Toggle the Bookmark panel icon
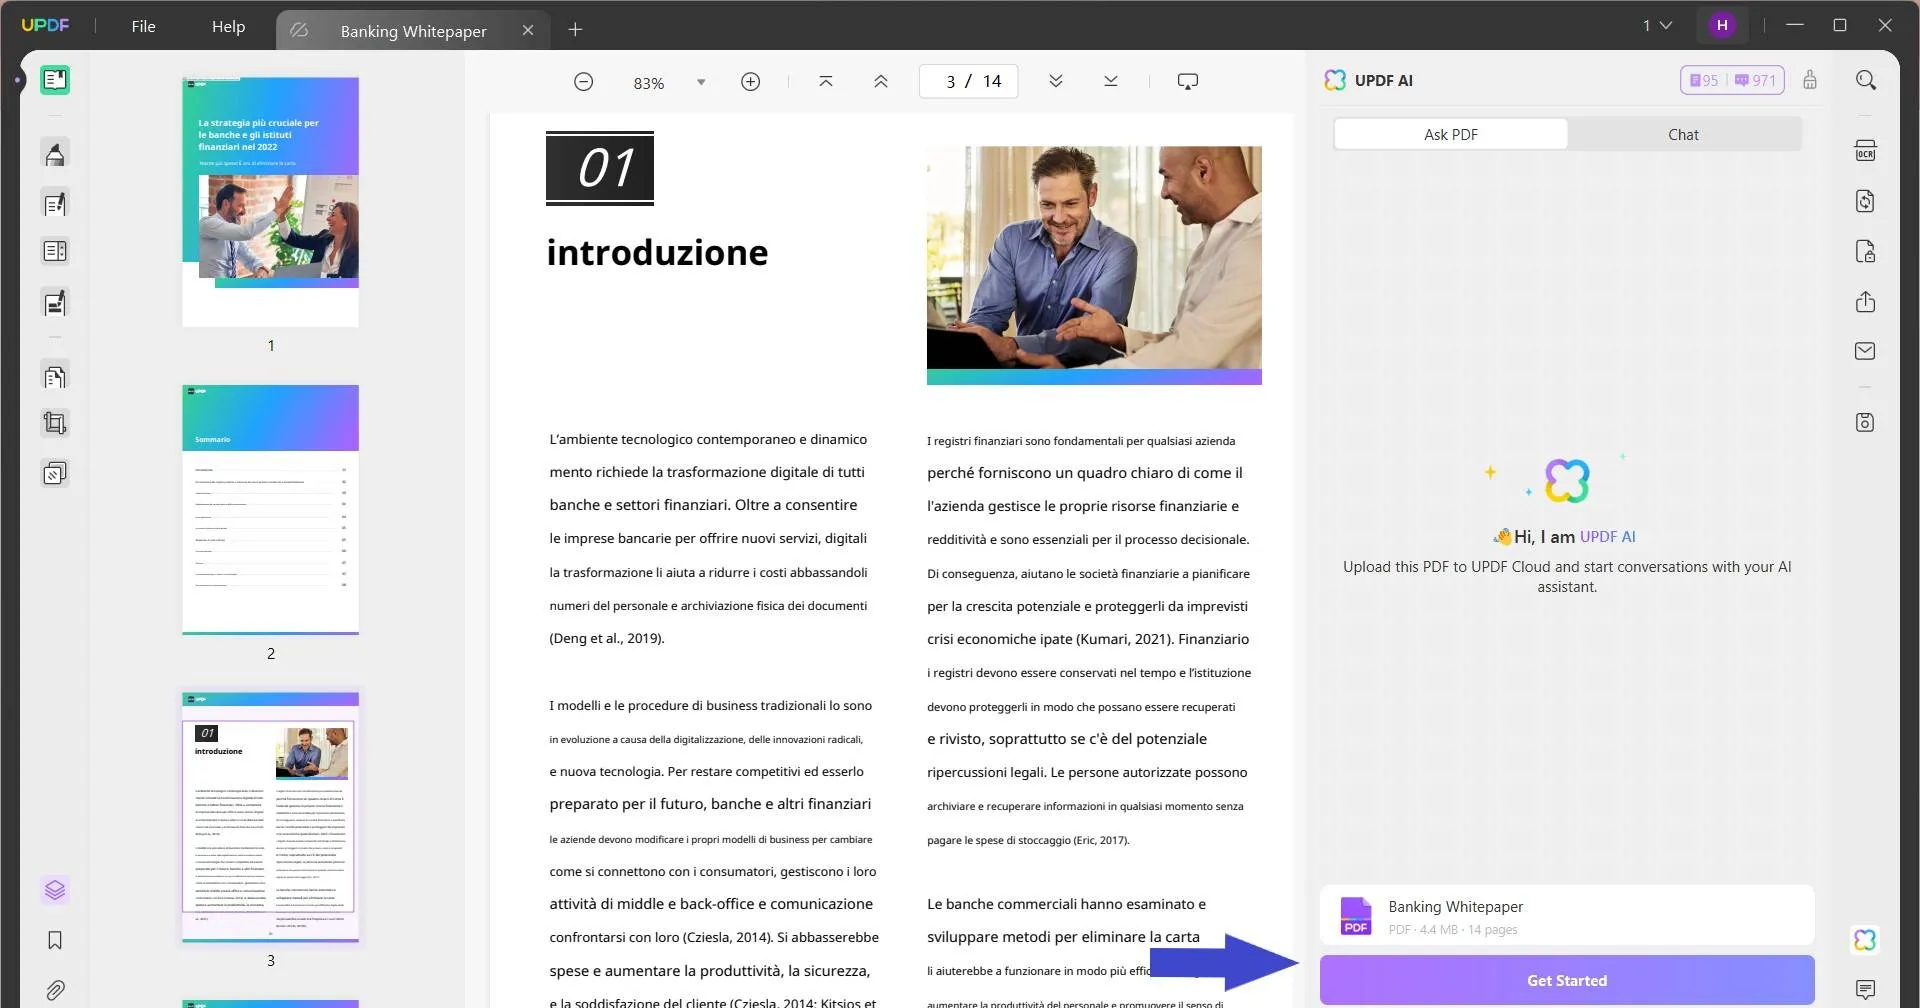Image resolution: width=1920 pixels, height=1008 pixels. pos(55,940)
